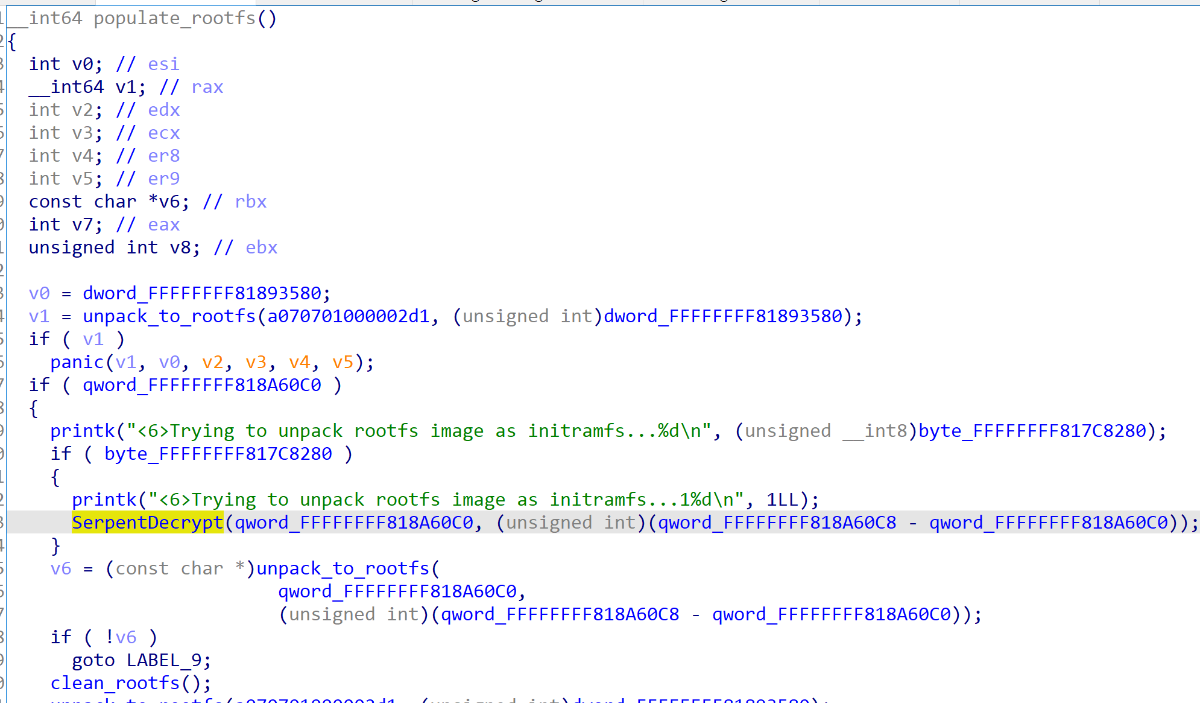Screen dimensions: 1200x703
Task: Click qword_FFFFFFFF818A60C0 in the if condition
Action: click(201, 385)
